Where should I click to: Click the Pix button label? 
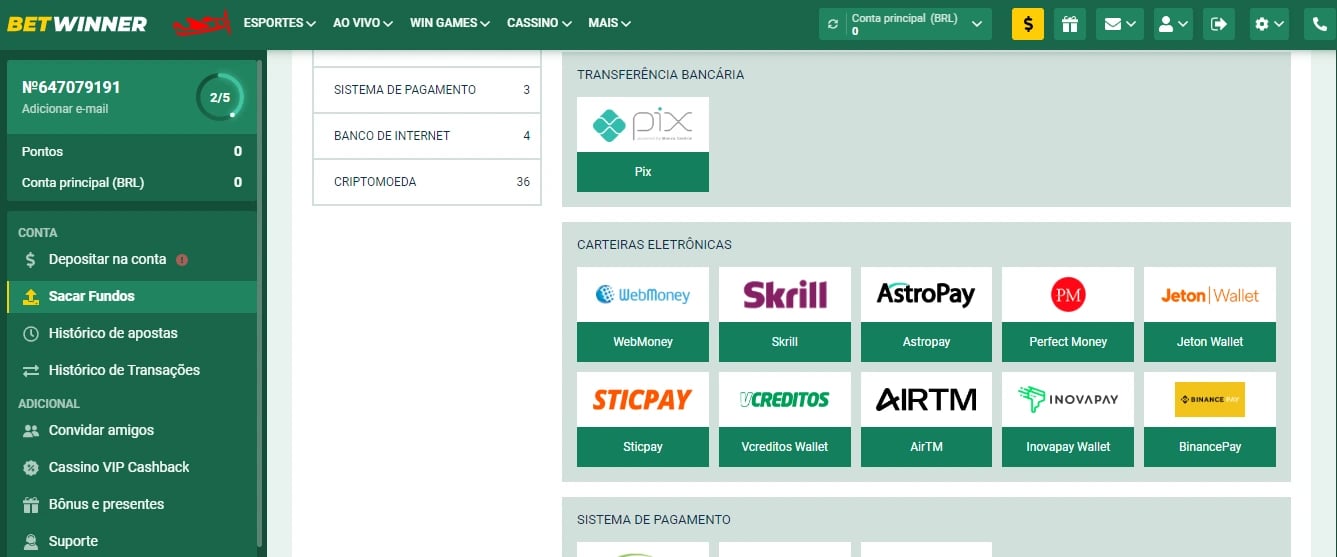pyautogui.click(x=643, y=172)
